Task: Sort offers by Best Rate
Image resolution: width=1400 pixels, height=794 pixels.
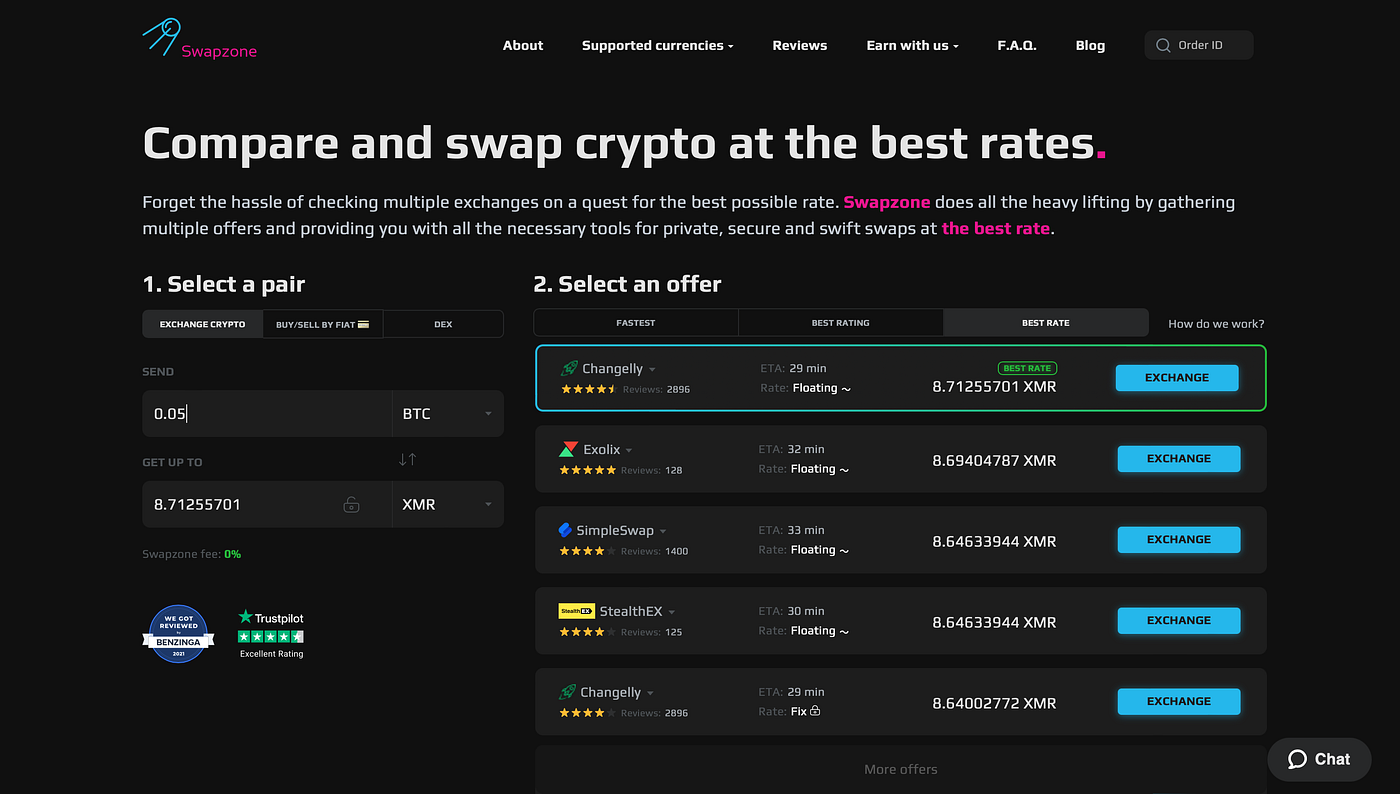Action: click(1046, 322)
